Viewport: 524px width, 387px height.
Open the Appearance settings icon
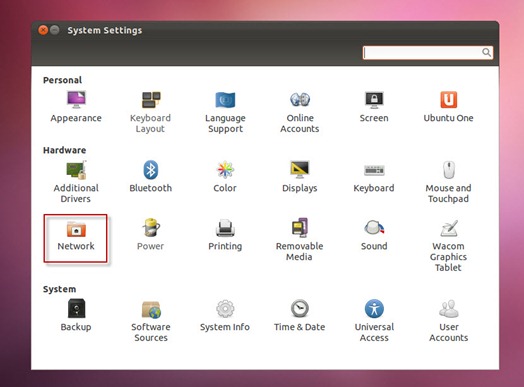76,100
